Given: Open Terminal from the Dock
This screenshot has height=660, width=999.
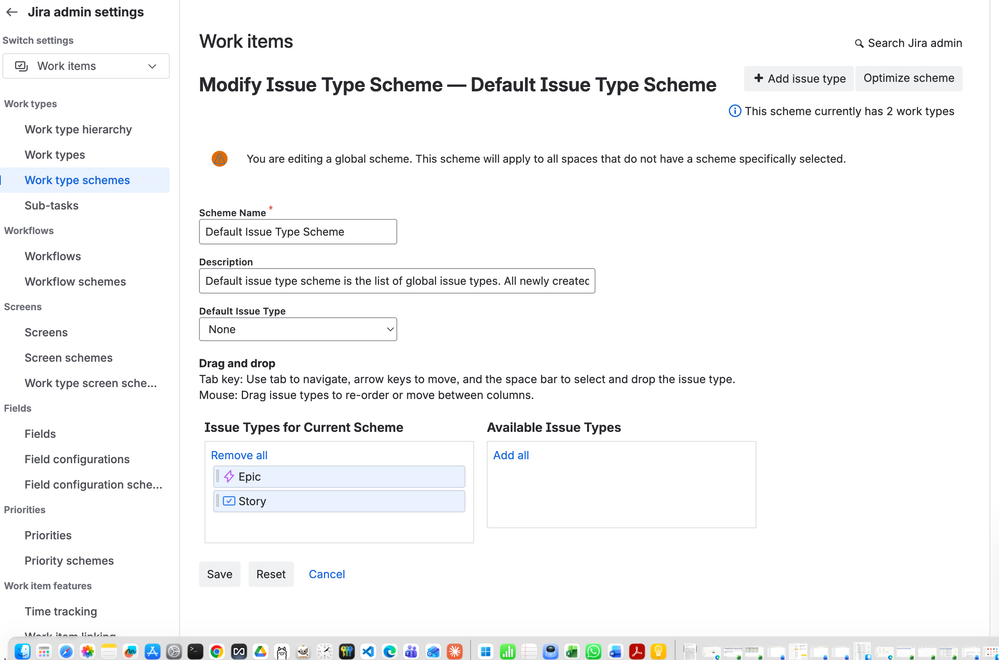Looking at the screenshot, I should point(195,651).
